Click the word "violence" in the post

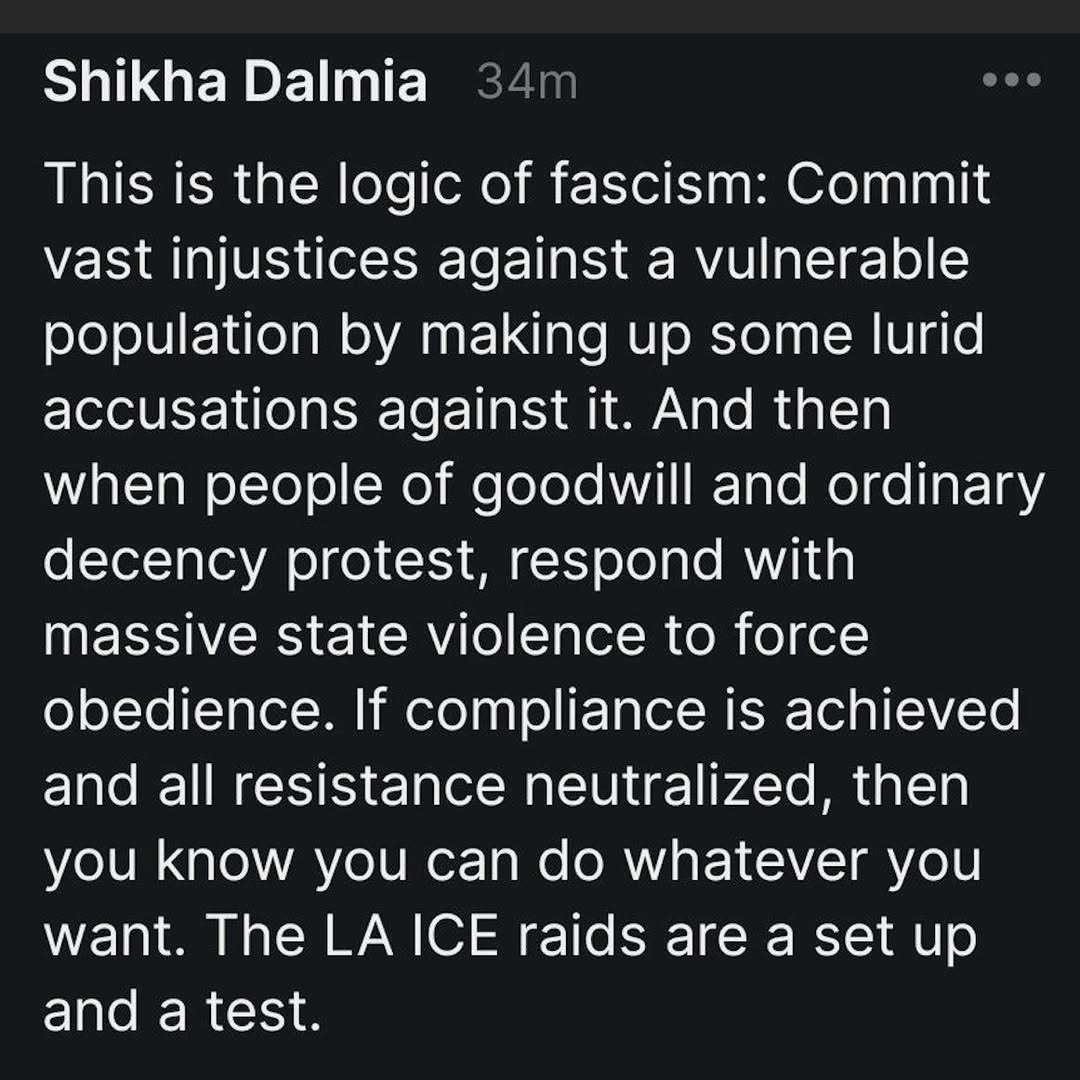(520, 635)
